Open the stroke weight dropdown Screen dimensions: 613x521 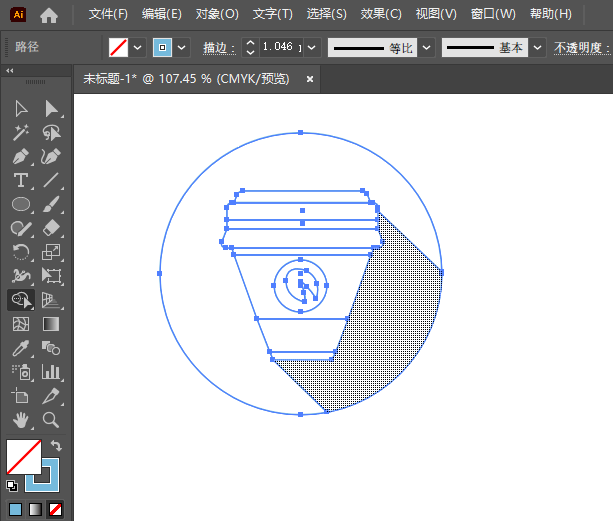(x=312, y=48)
